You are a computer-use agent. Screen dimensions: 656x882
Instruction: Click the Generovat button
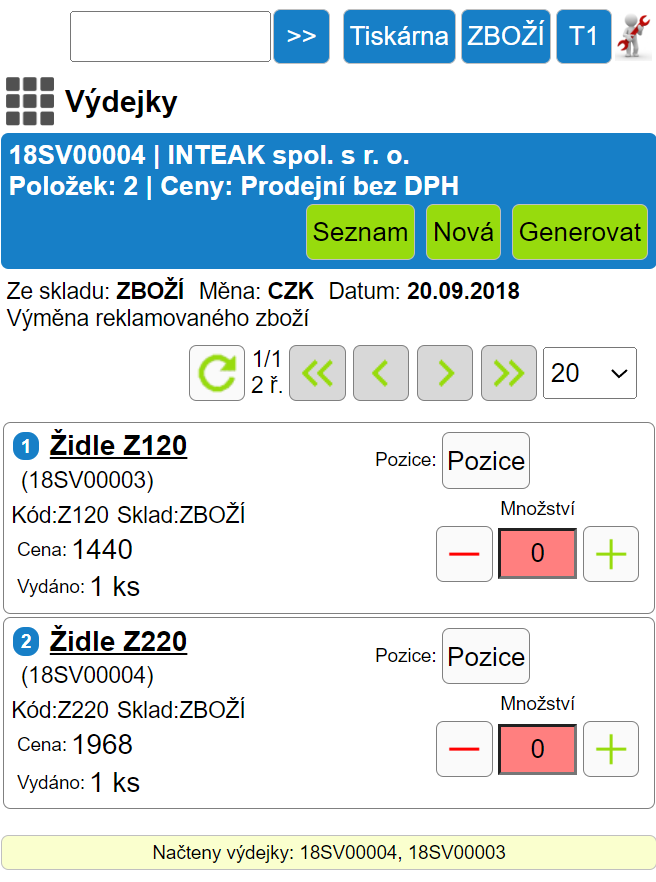click(580, 232)
